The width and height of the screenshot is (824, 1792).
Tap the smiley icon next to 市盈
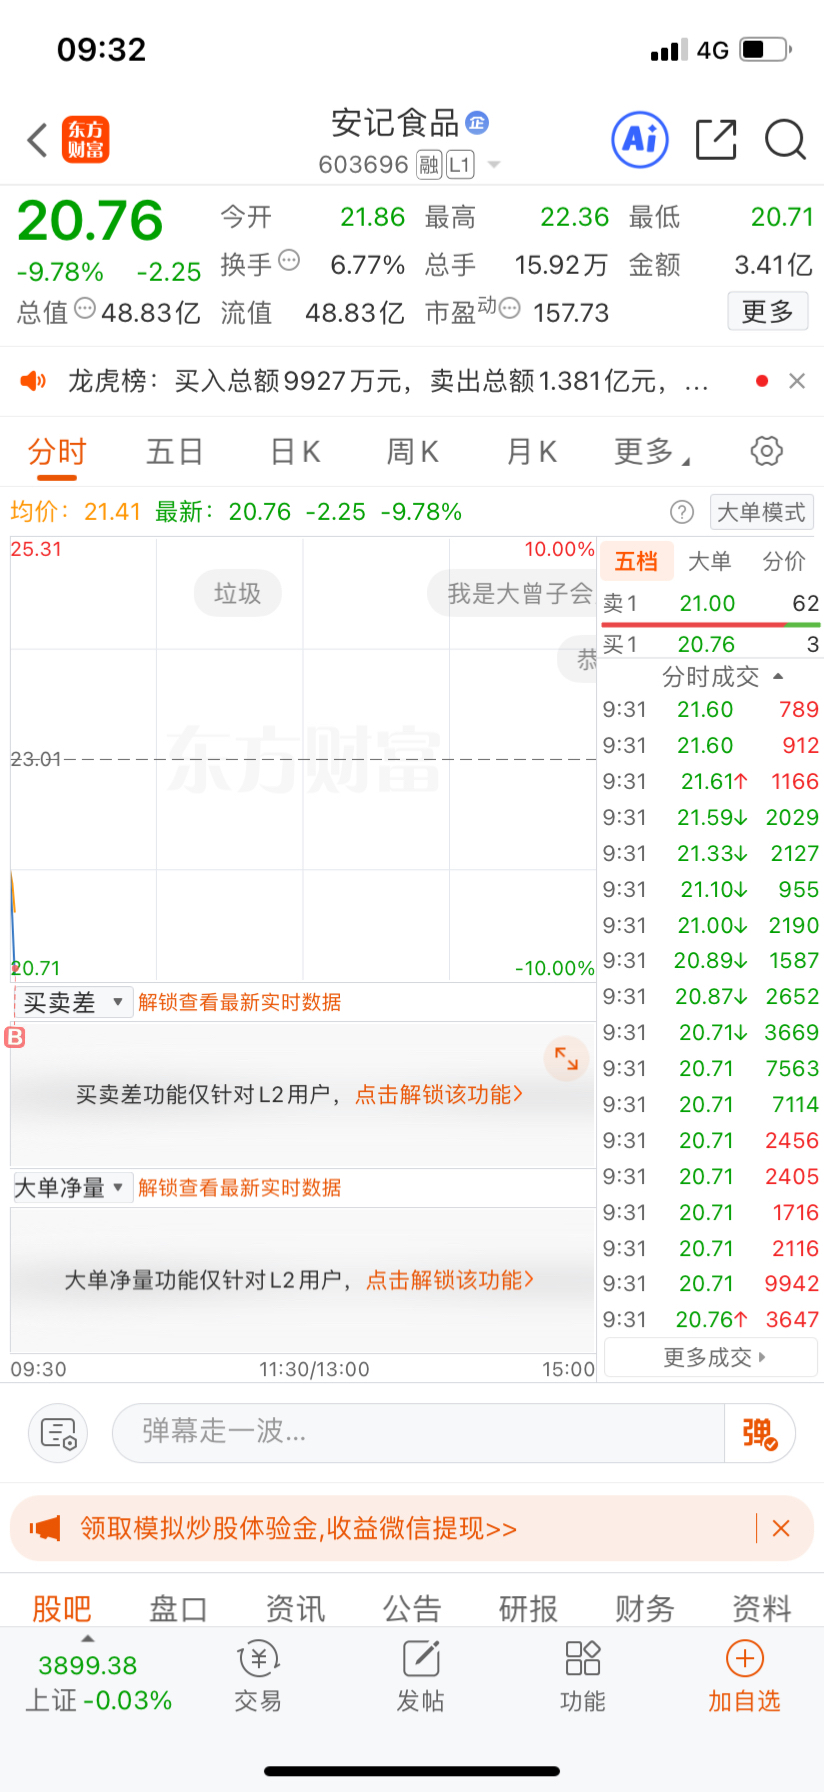pos(509,309)
